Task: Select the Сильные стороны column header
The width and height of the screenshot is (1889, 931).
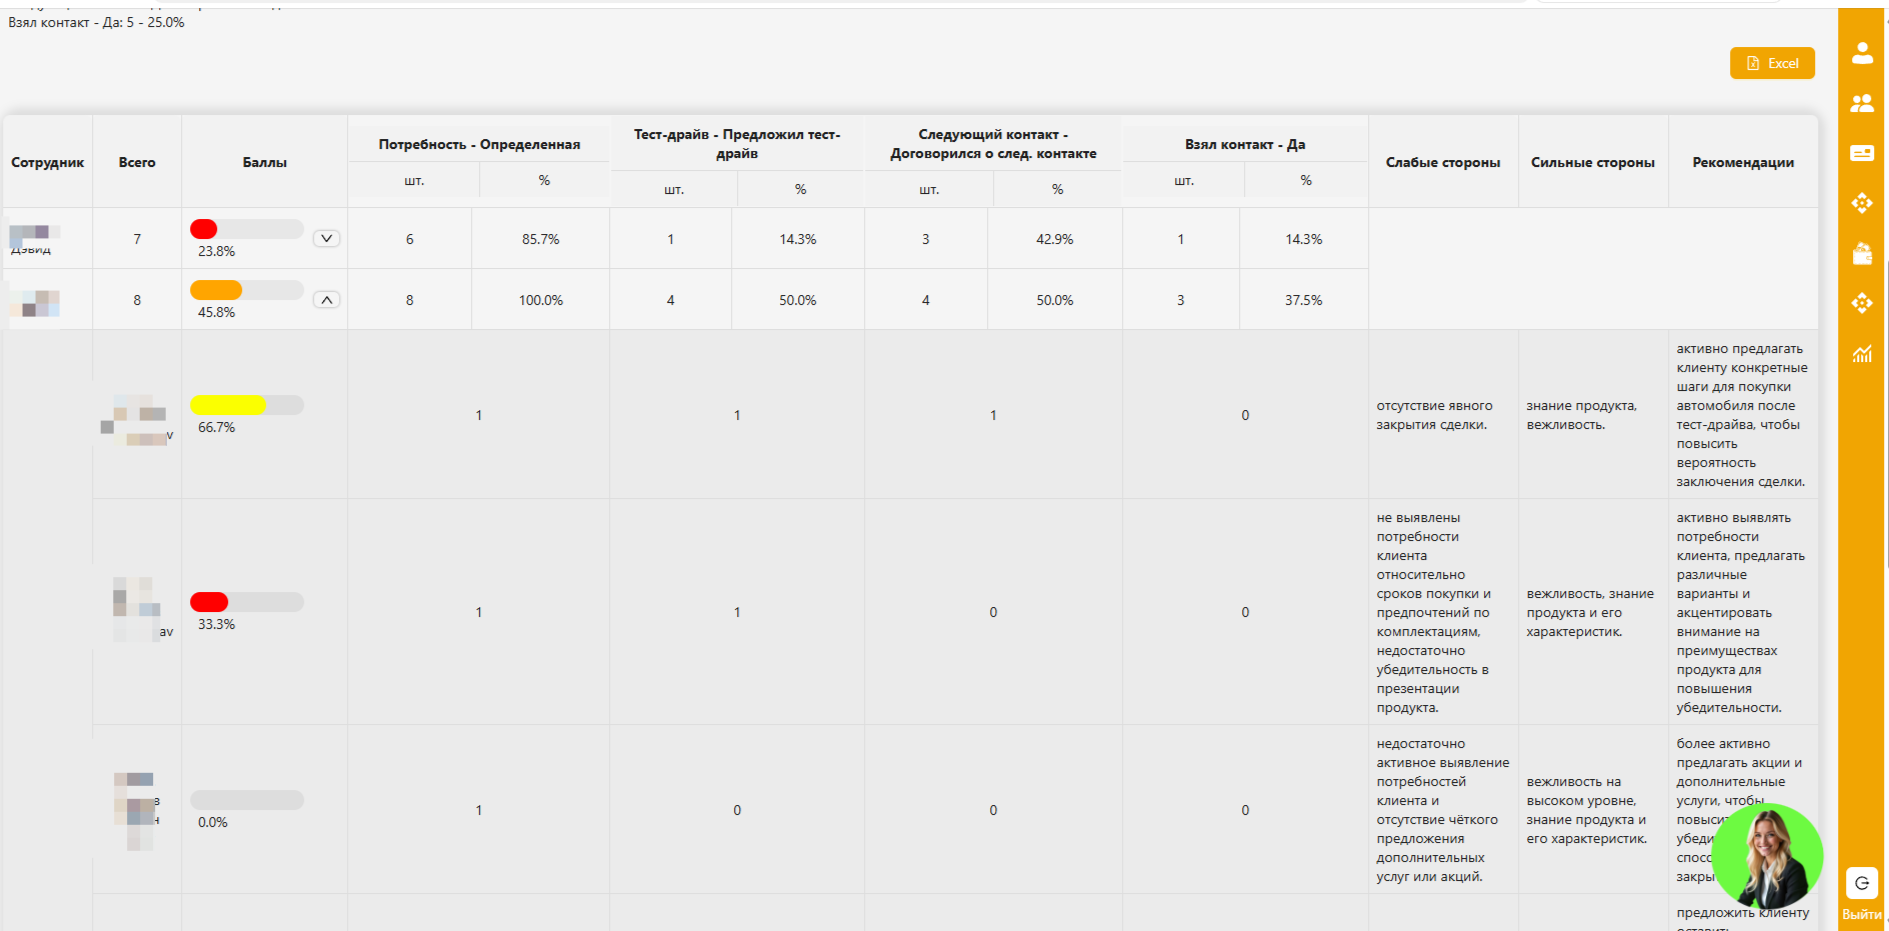Action: [1592, 162]
